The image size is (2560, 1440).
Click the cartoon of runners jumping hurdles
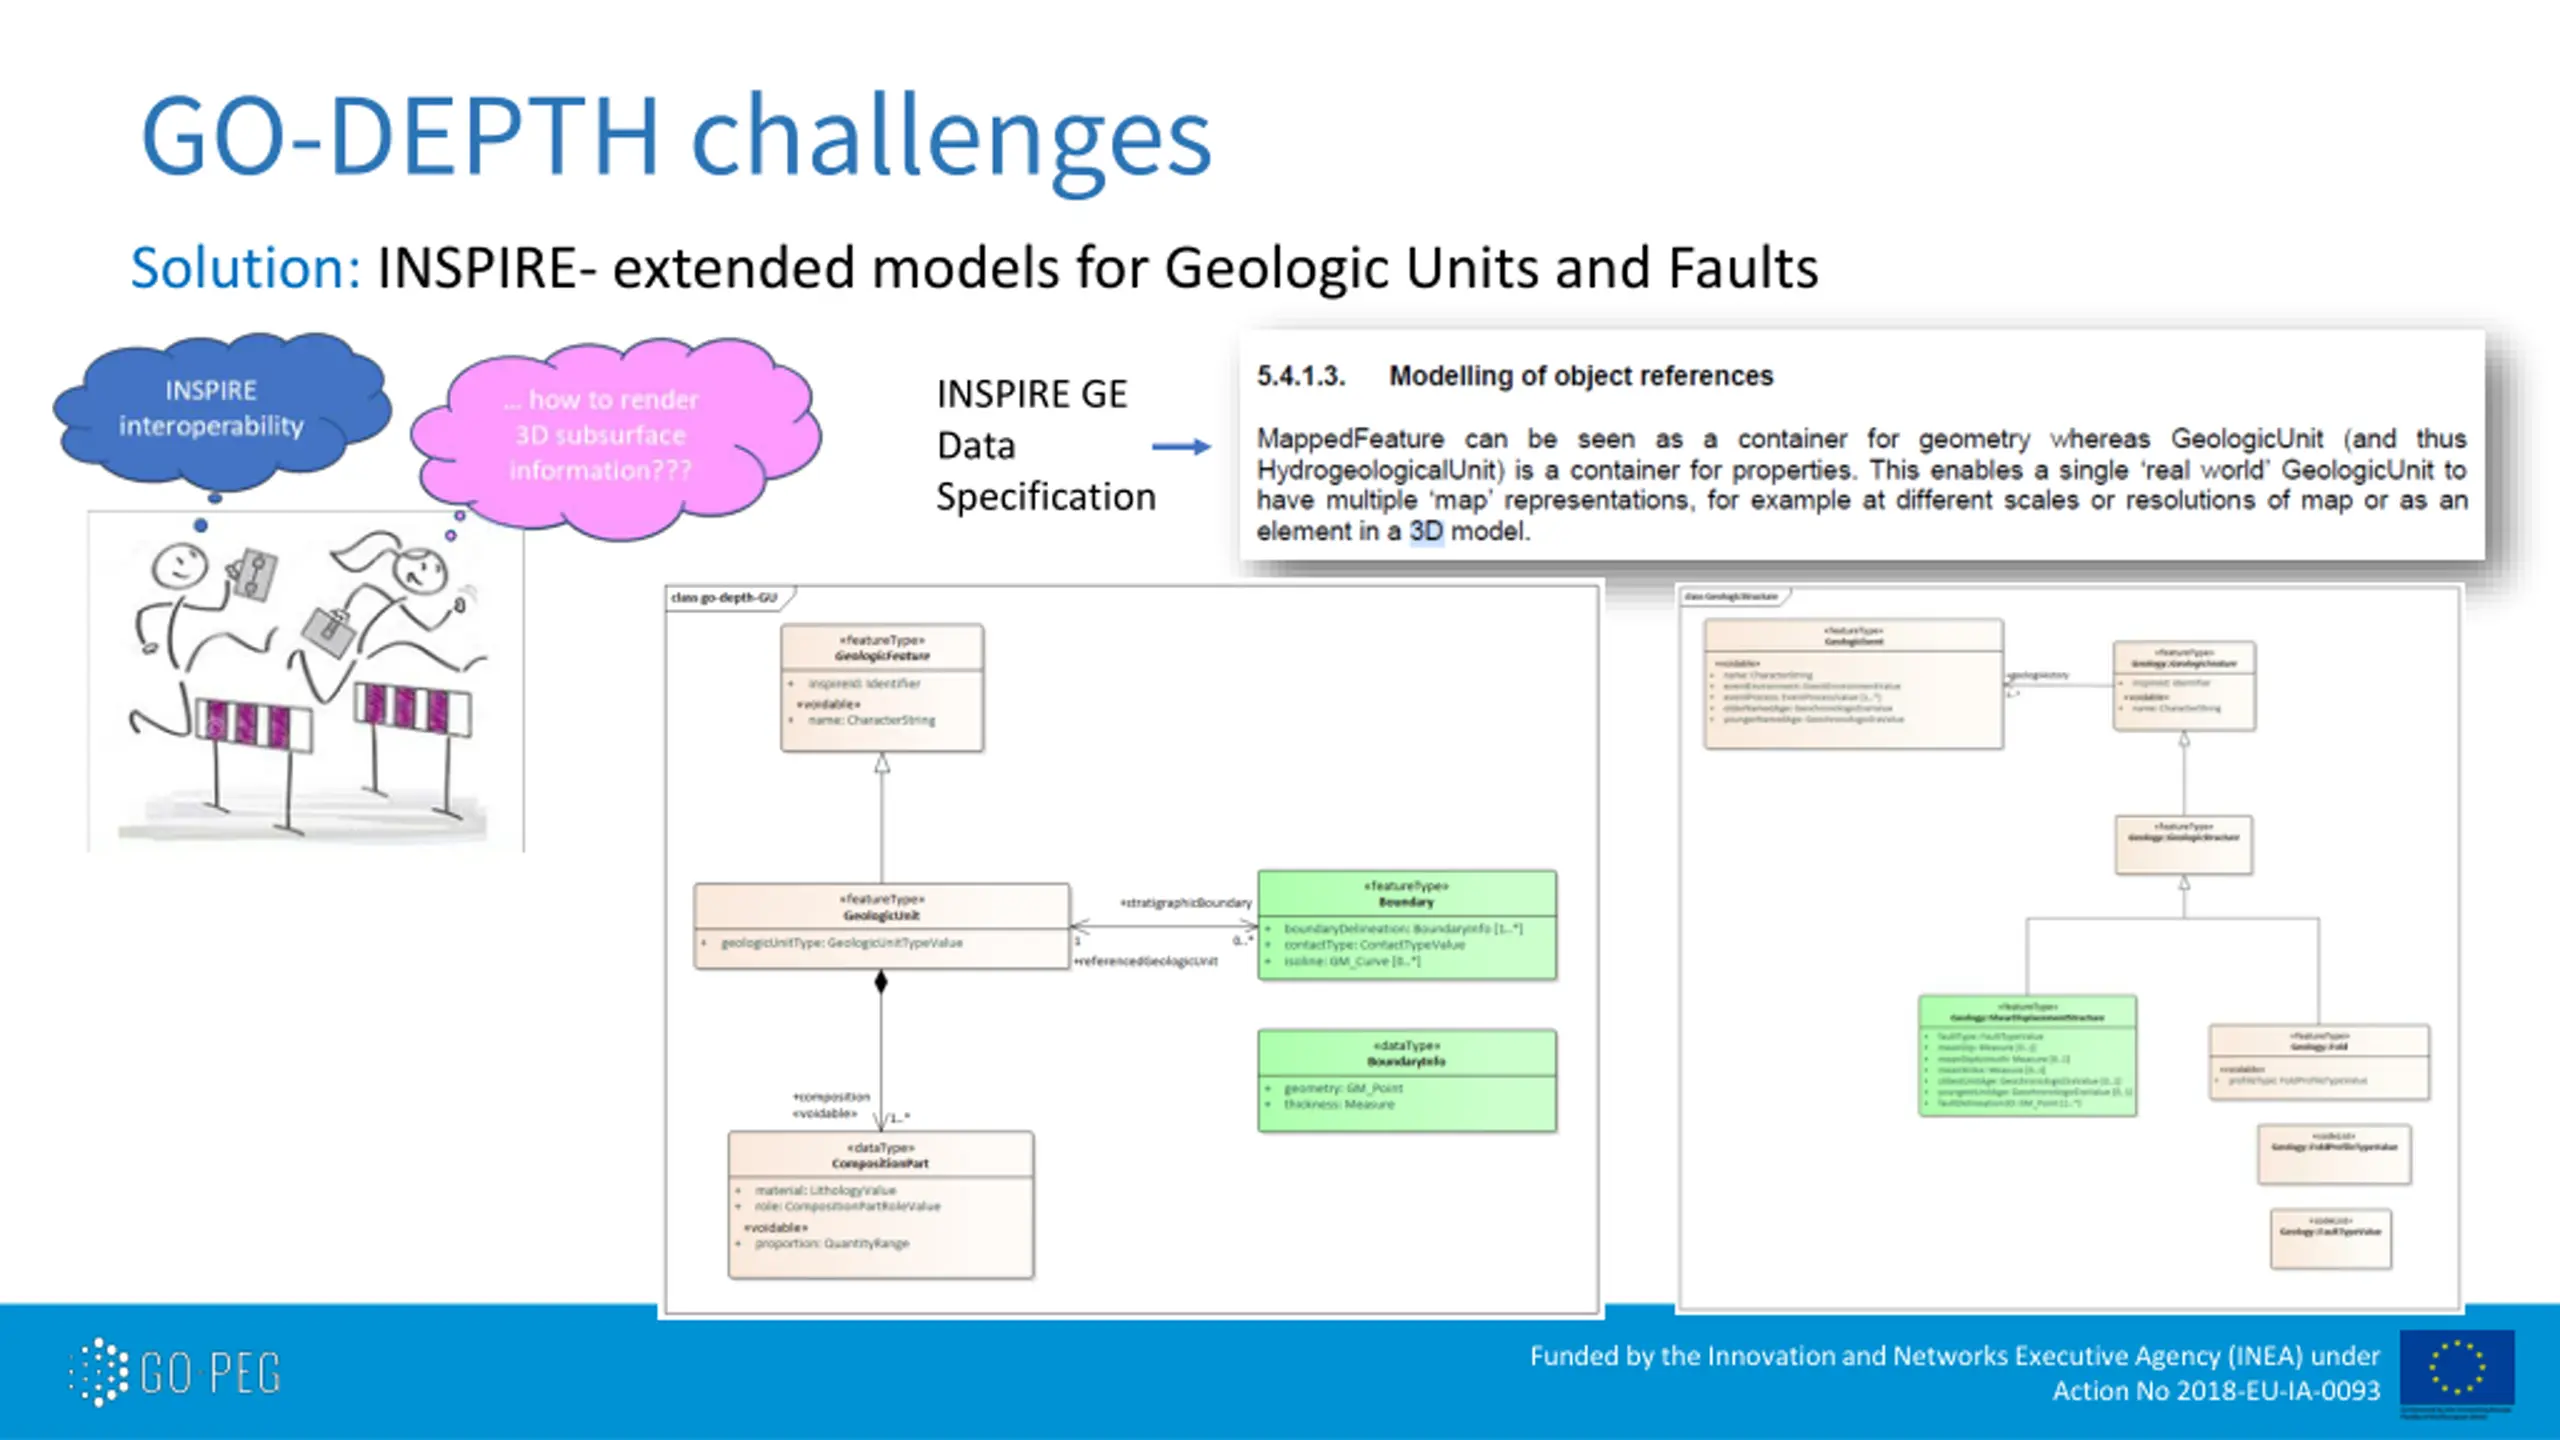305,682
